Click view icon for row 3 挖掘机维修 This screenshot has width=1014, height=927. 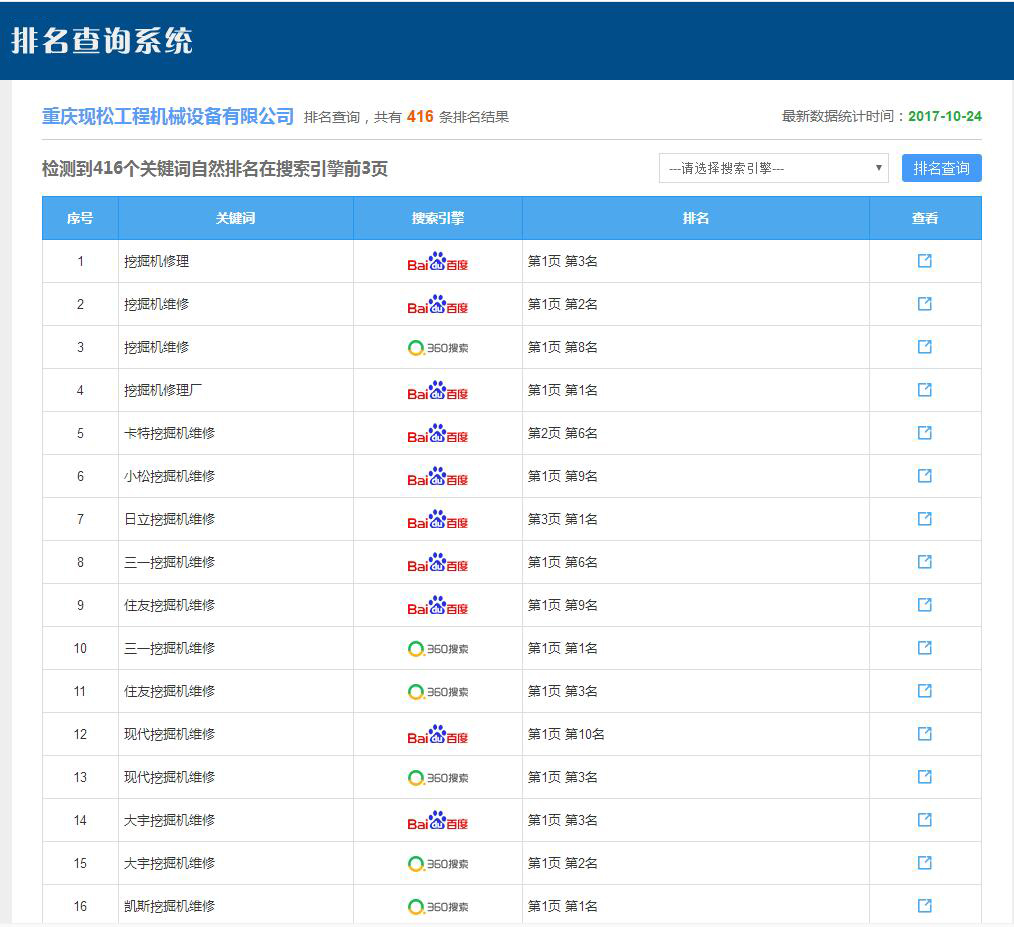pos(925,347)
